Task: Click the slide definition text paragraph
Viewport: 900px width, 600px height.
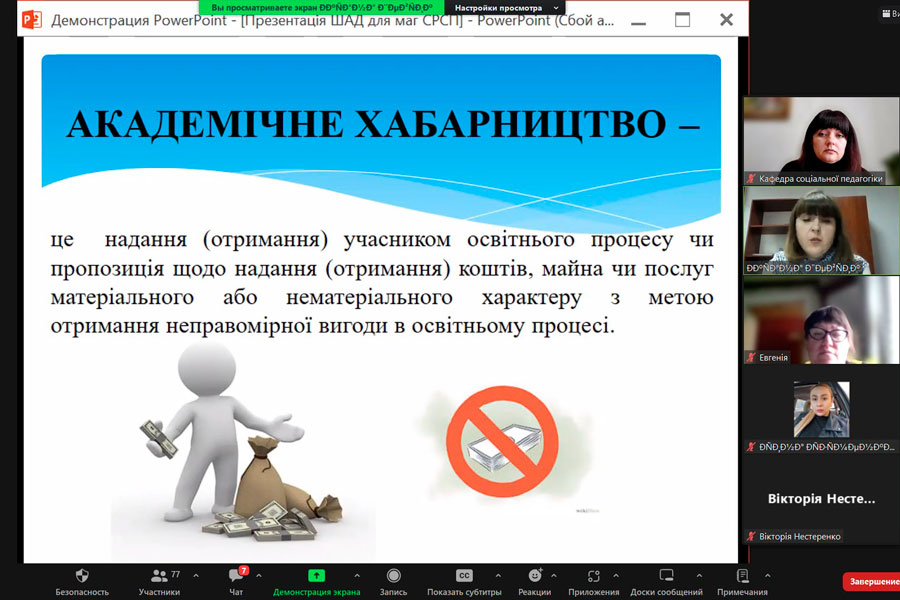Action: [382, 282]
